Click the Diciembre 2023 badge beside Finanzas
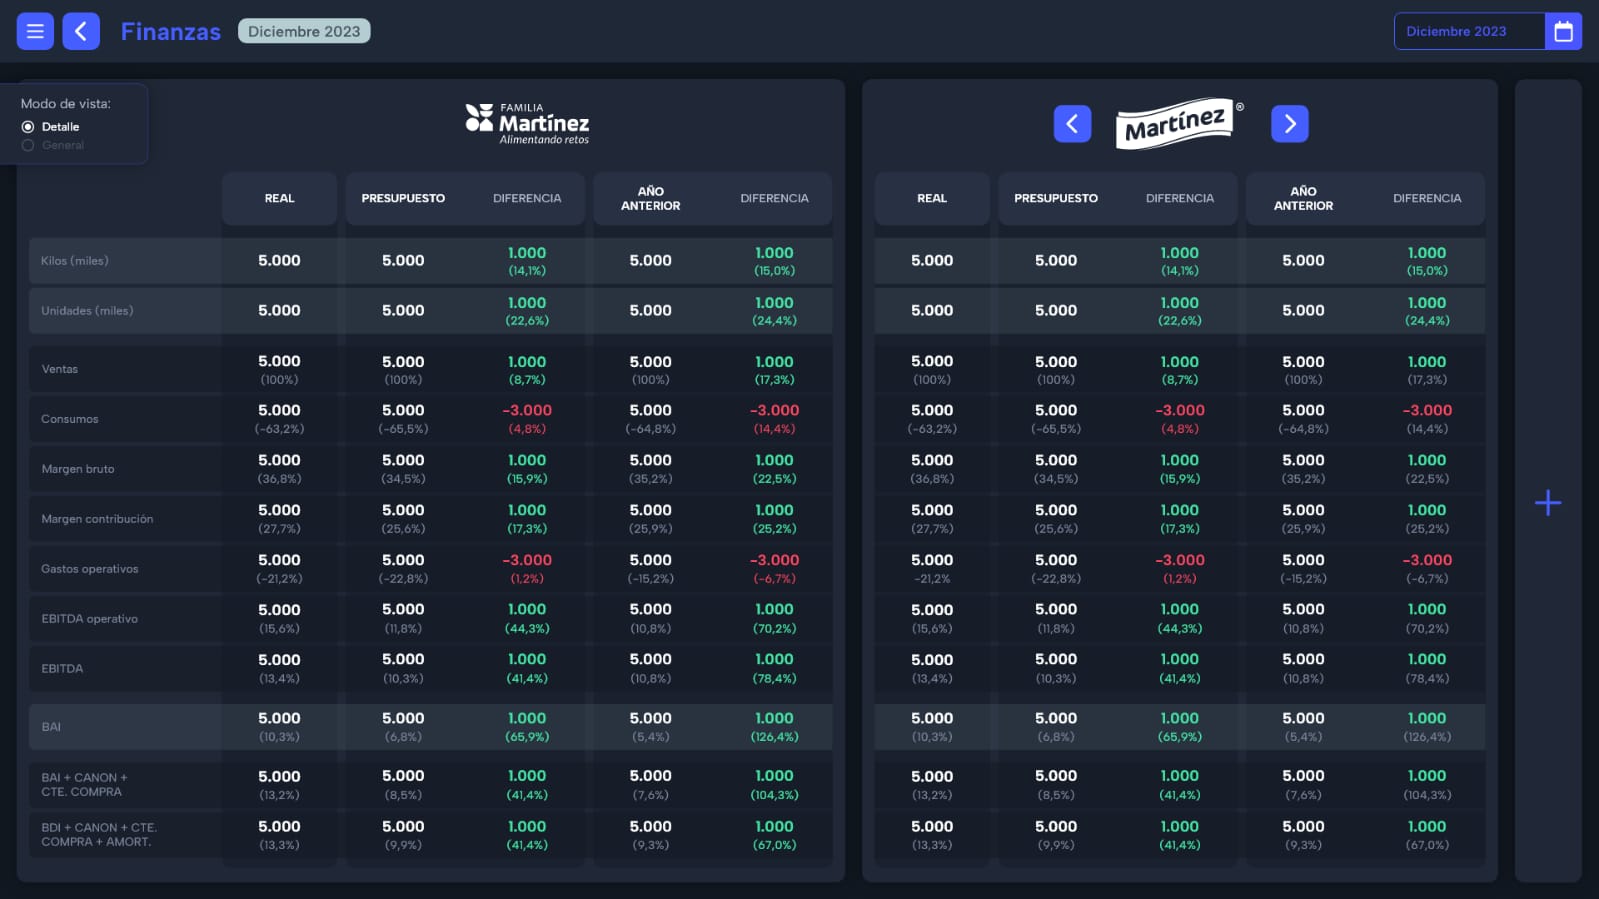The width and height of the screenshot is (1599, 899). [304, 31]
